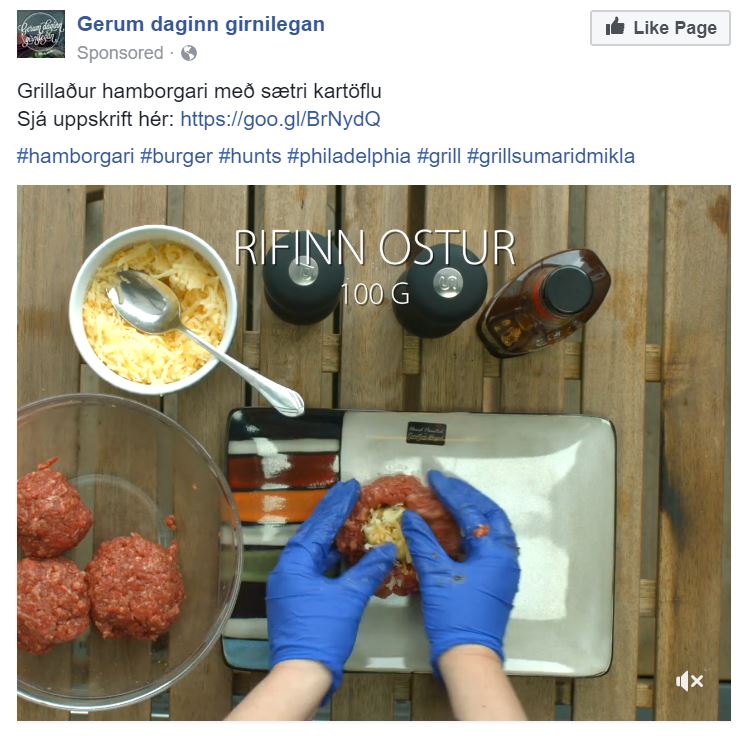This screenshot has width=745, height=739.
Task: Click the globe public-audience icon
Action: pos(189,53)
